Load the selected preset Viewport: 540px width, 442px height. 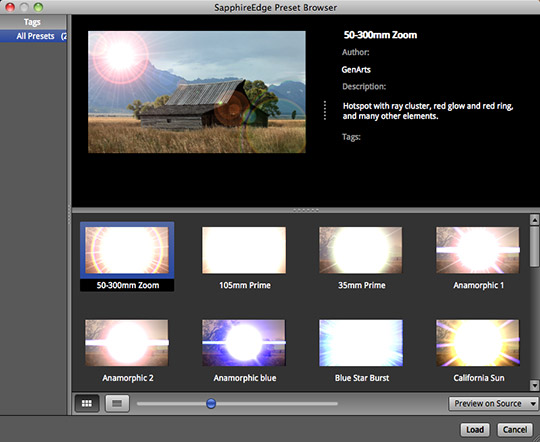[x=475, y=430]
